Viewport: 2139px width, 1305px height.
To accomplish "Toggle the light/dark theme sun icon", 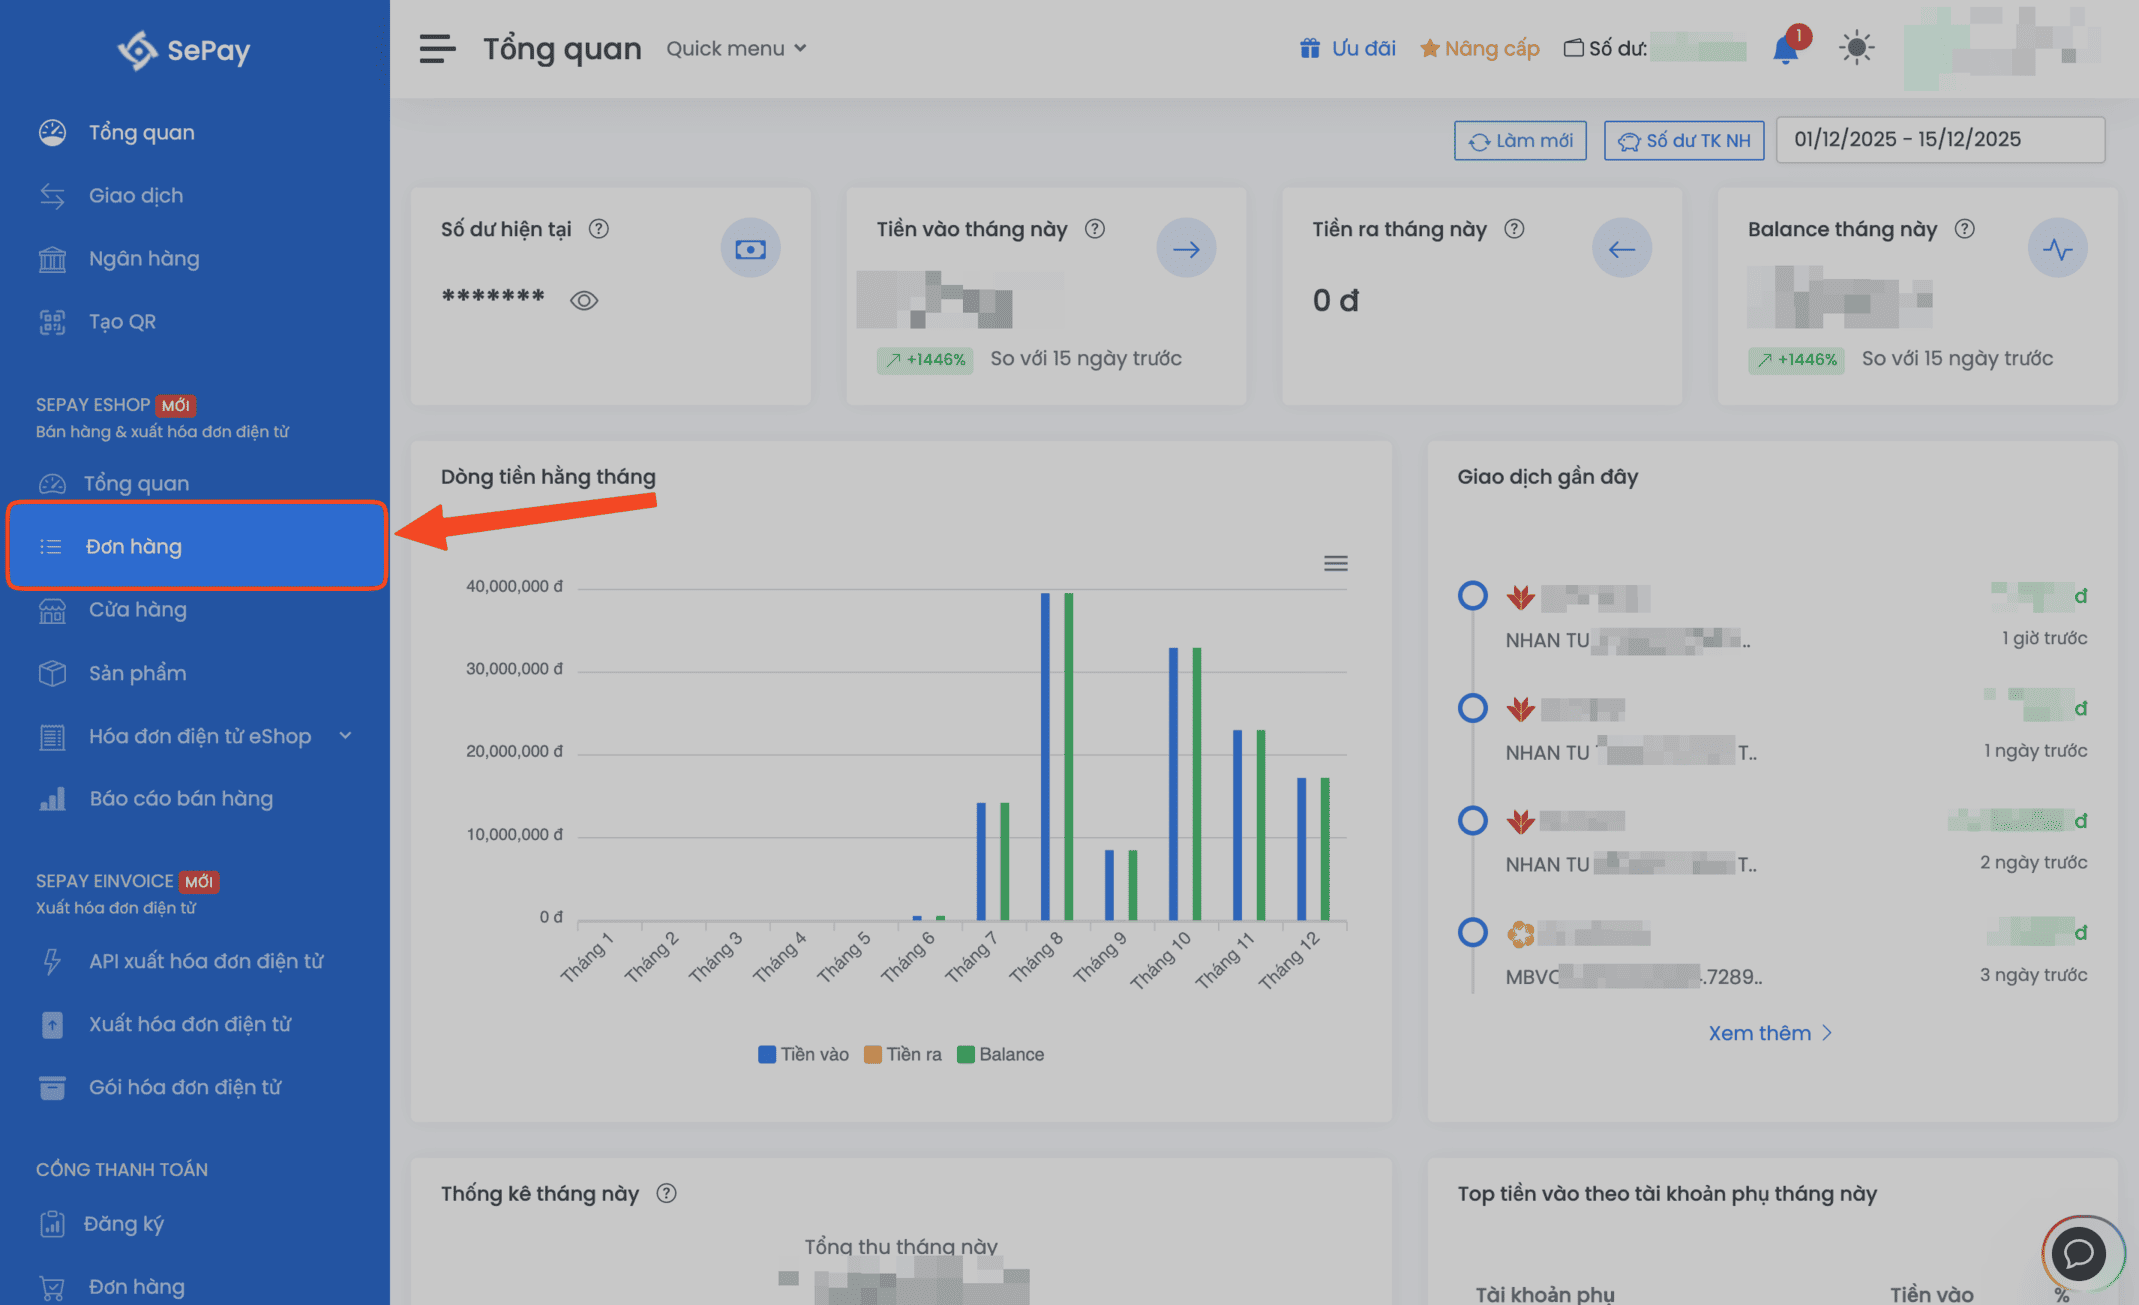I will (1856, 48).
